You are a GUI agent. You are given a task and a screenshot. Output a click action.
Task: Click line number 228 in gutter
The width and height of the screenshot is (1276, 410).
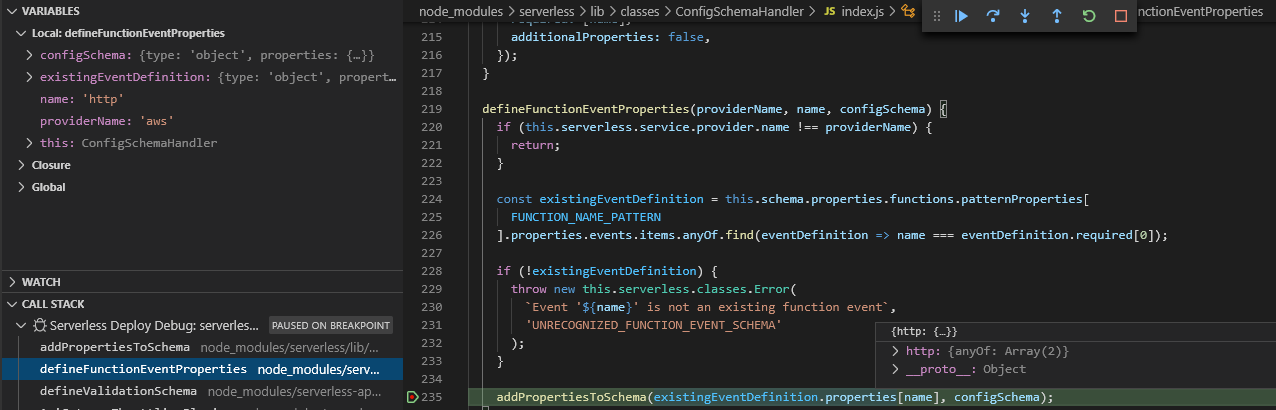pyautogui.click(x=432, y=271)
